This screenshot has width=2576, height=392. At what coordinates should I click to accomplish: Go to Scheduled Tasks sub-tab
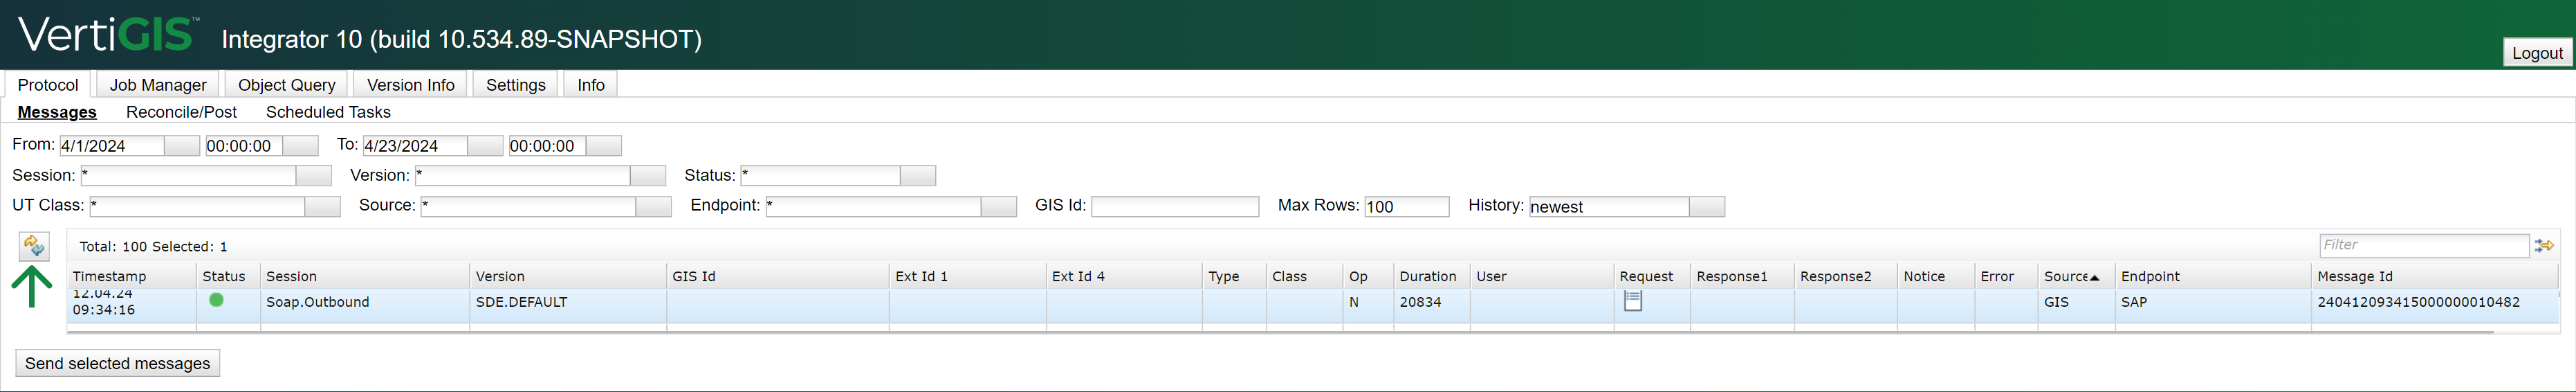[328, 112]
